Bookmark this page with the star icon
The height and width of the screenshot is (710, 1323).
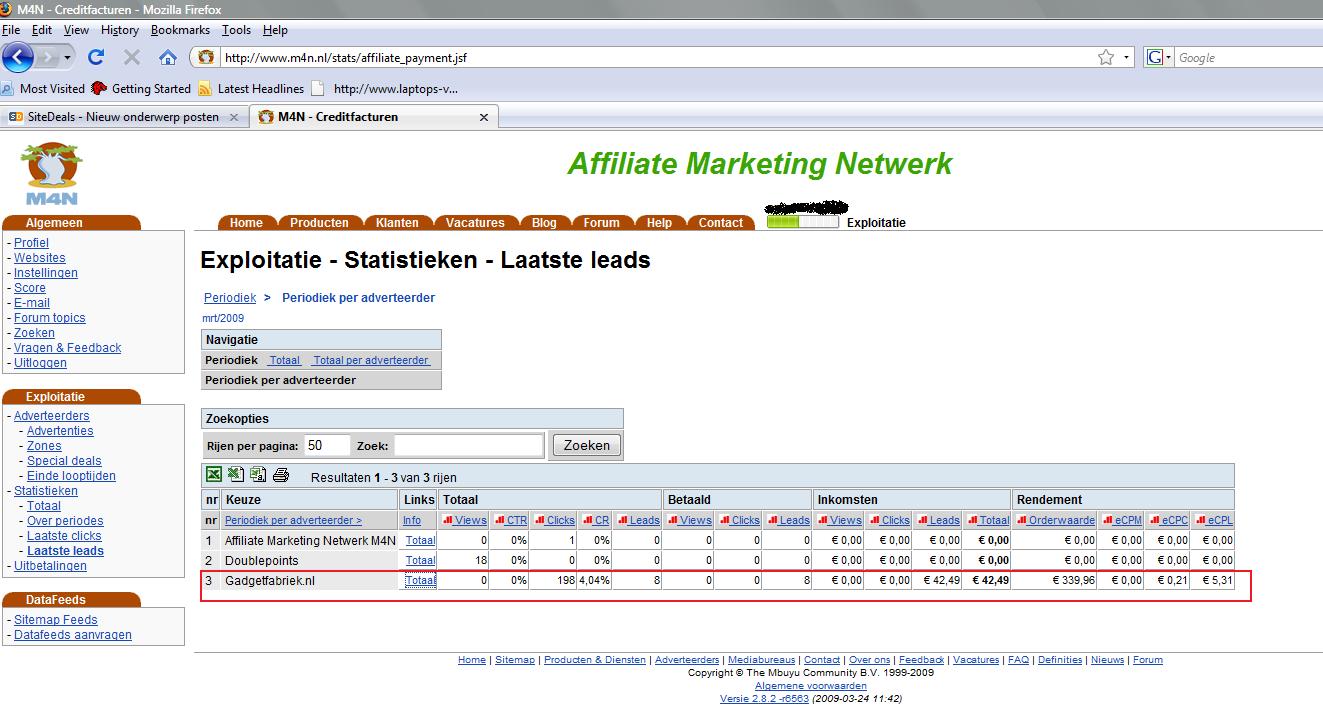[1105, 57]
